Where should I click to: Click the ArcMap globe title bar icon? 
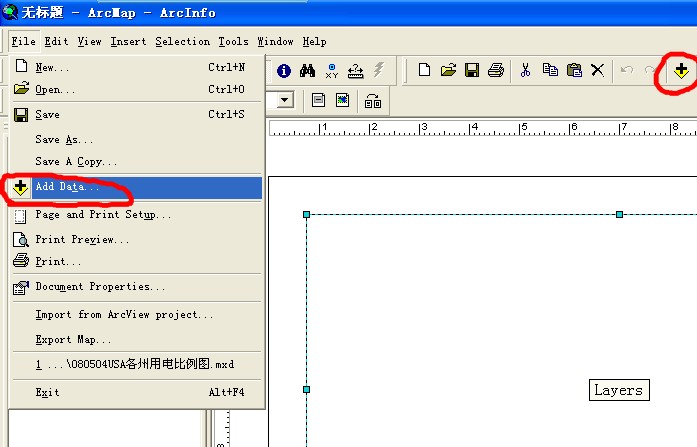click(x=10, y=12)
